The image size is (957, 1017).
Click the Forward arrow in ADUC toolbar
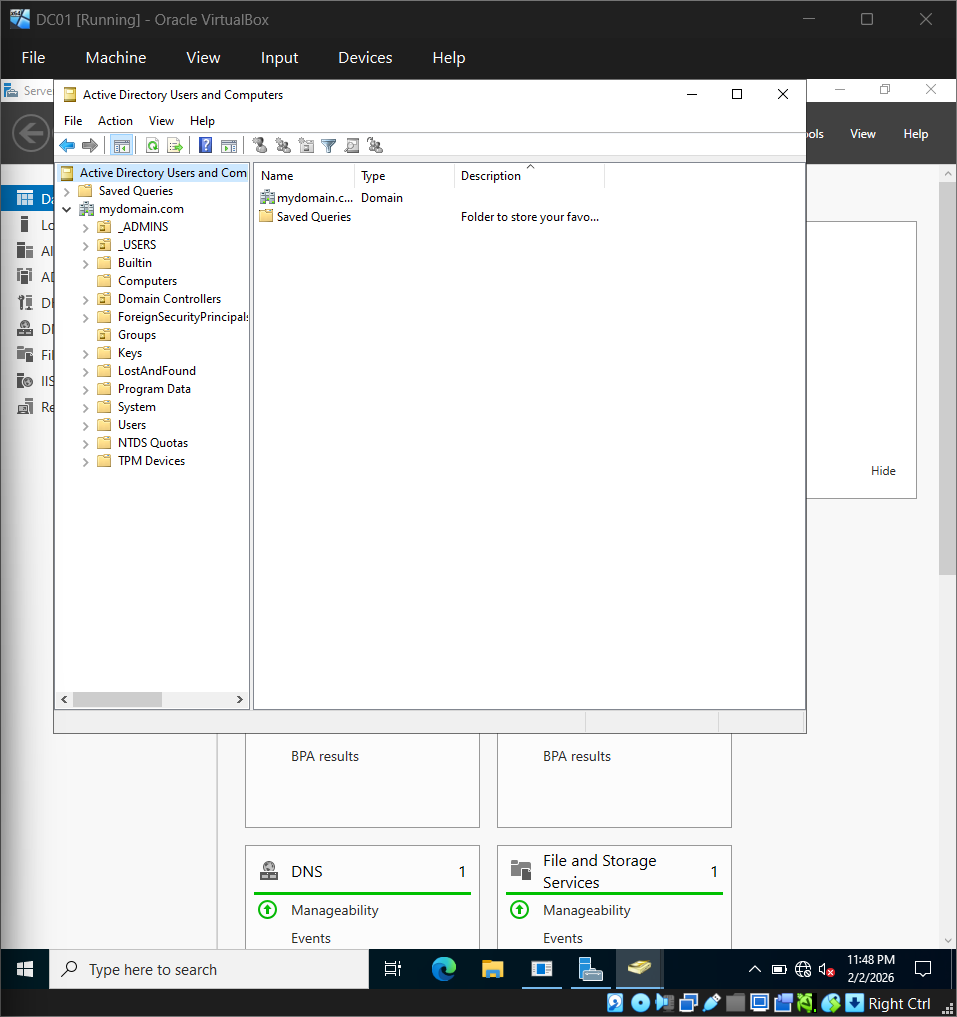click(x=90, y=146)
